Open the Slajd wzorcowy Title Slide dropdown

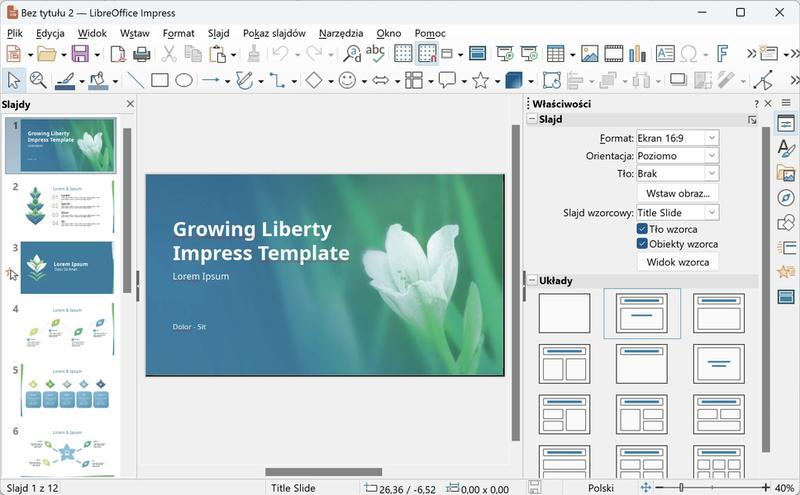click(x=678, y=212)
